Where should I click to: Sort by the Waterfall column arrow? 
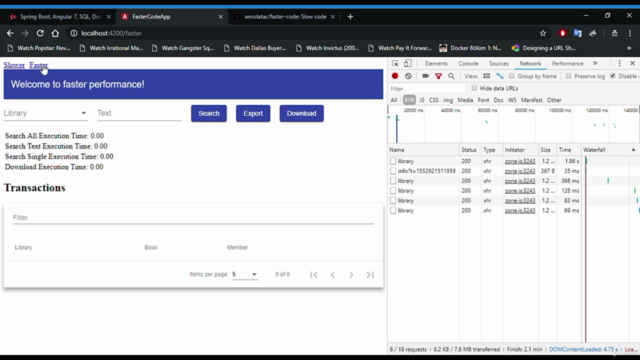633,150
